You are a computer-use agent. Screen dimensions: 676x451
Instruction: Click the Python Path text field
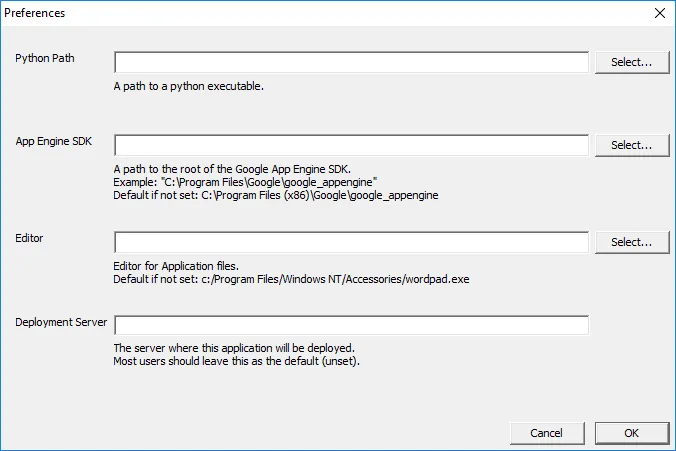351,62
